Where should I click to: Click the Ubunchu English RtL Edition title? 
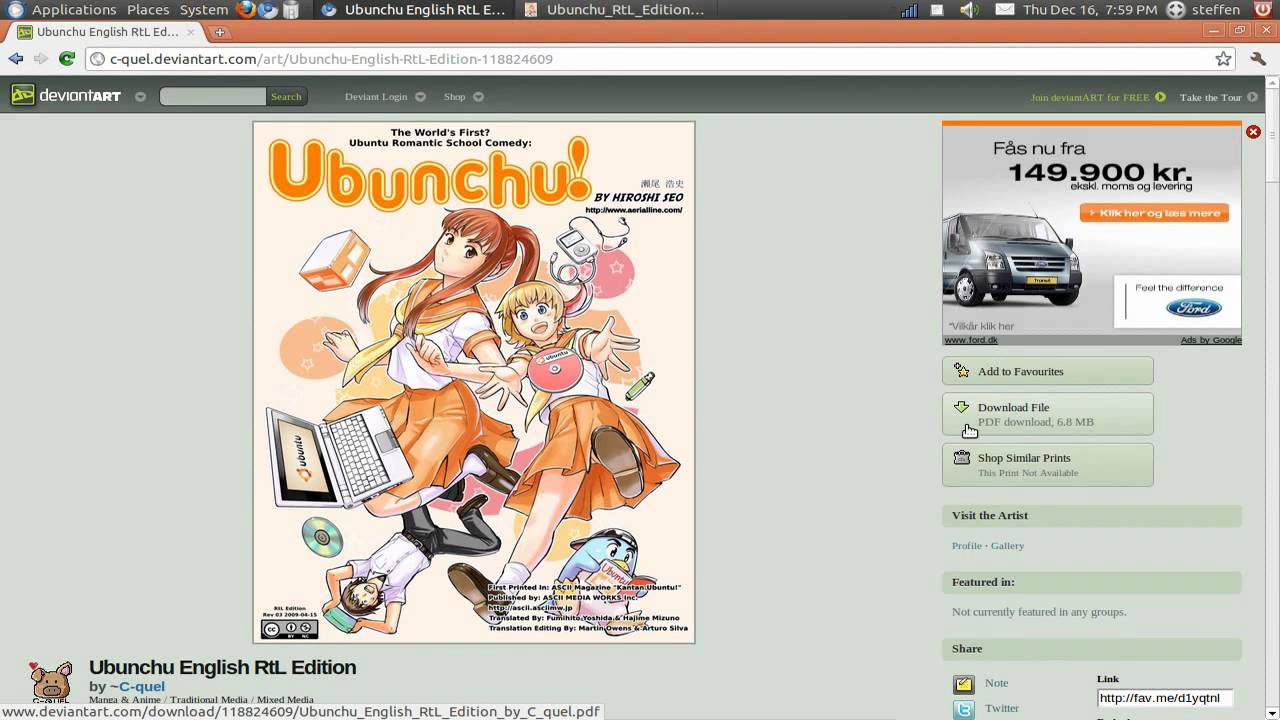click(222, 667)
